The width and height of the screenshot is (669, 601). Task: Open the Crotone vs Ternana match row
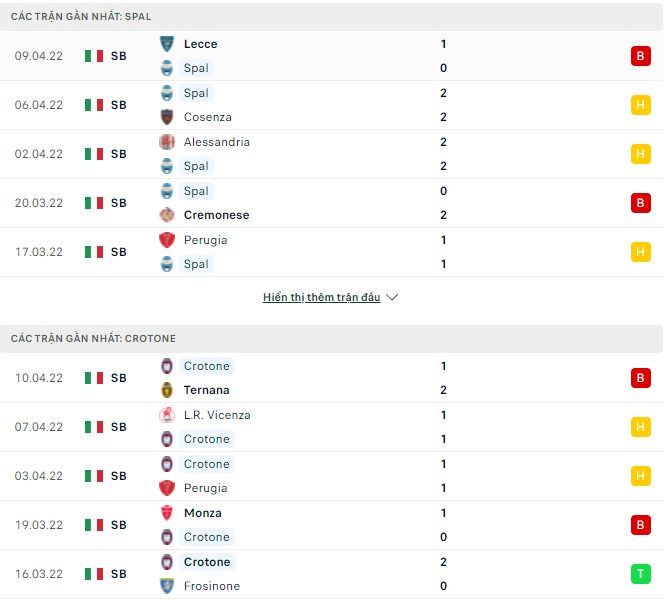(x=330, y=378)
